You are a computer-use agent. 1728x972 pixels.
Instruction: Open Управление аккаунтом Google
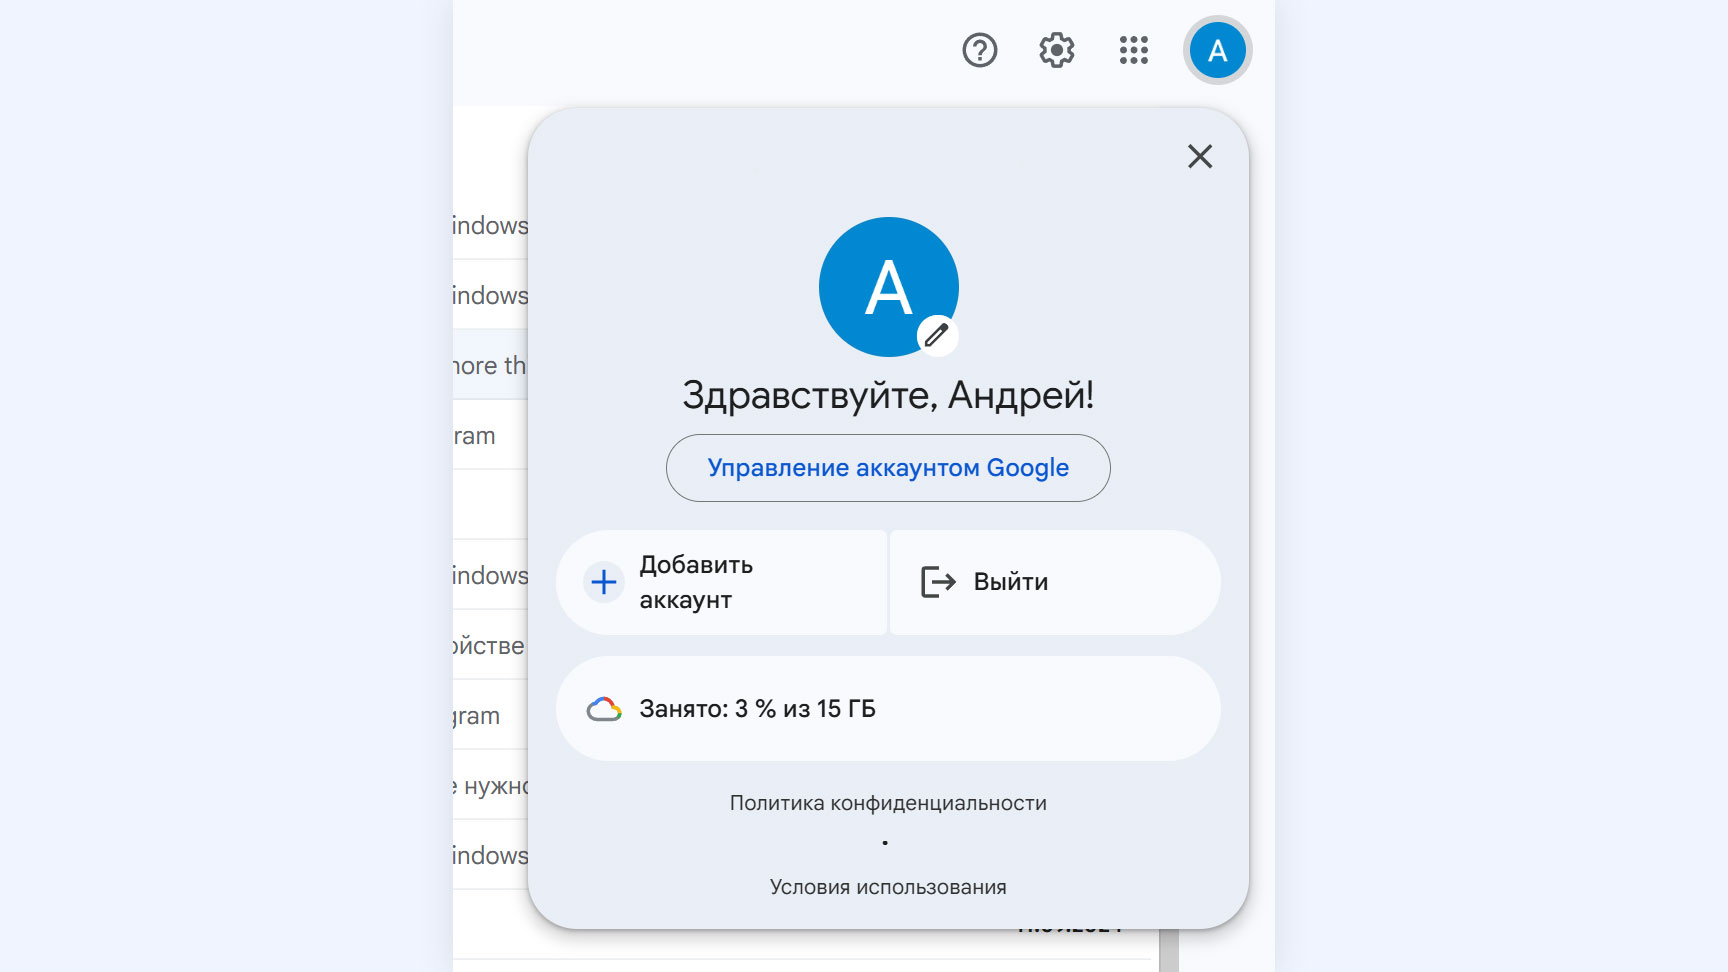tap(888, 468)
